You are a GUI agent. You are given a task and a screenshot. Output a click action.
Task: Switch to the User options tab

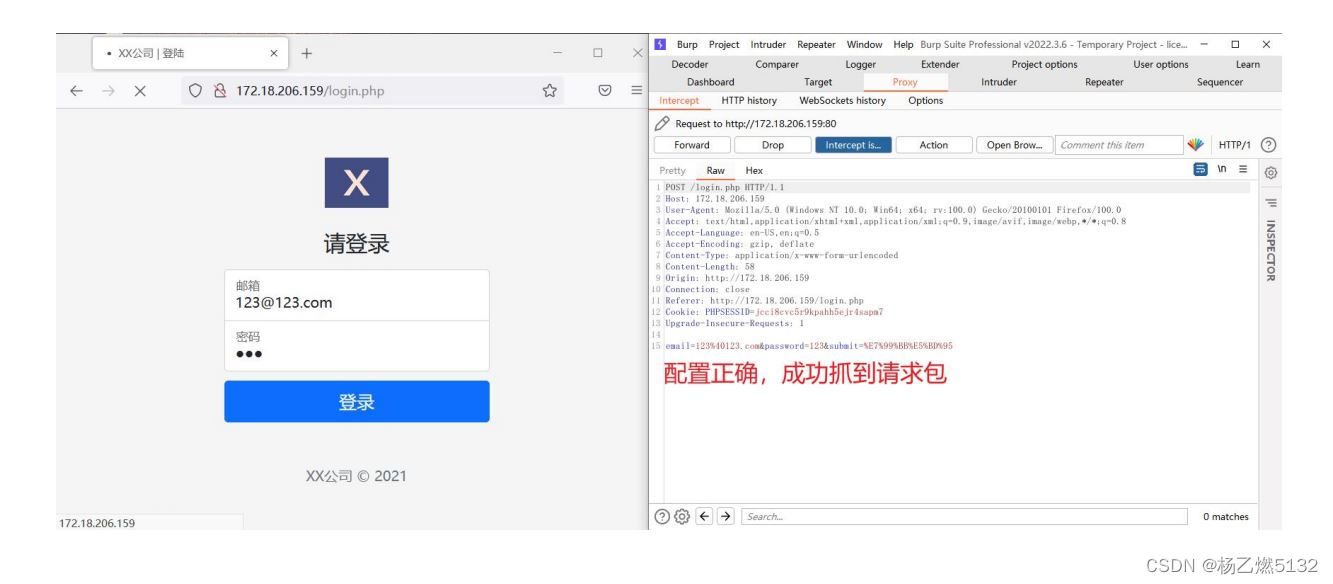[x=1160, y=65]
